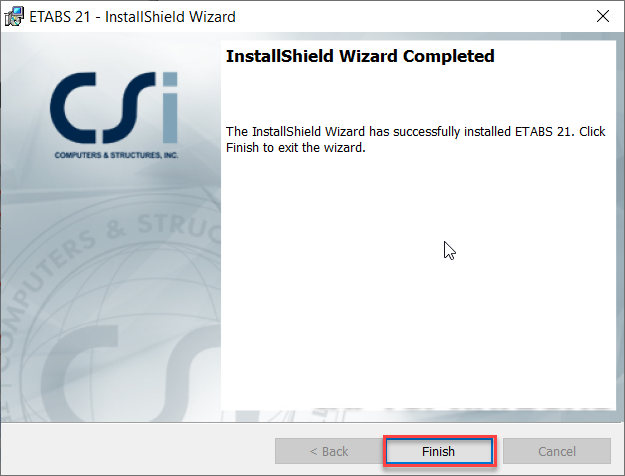Click the gray button bar left of Back
625x476 pixels.
coord(138,449)
